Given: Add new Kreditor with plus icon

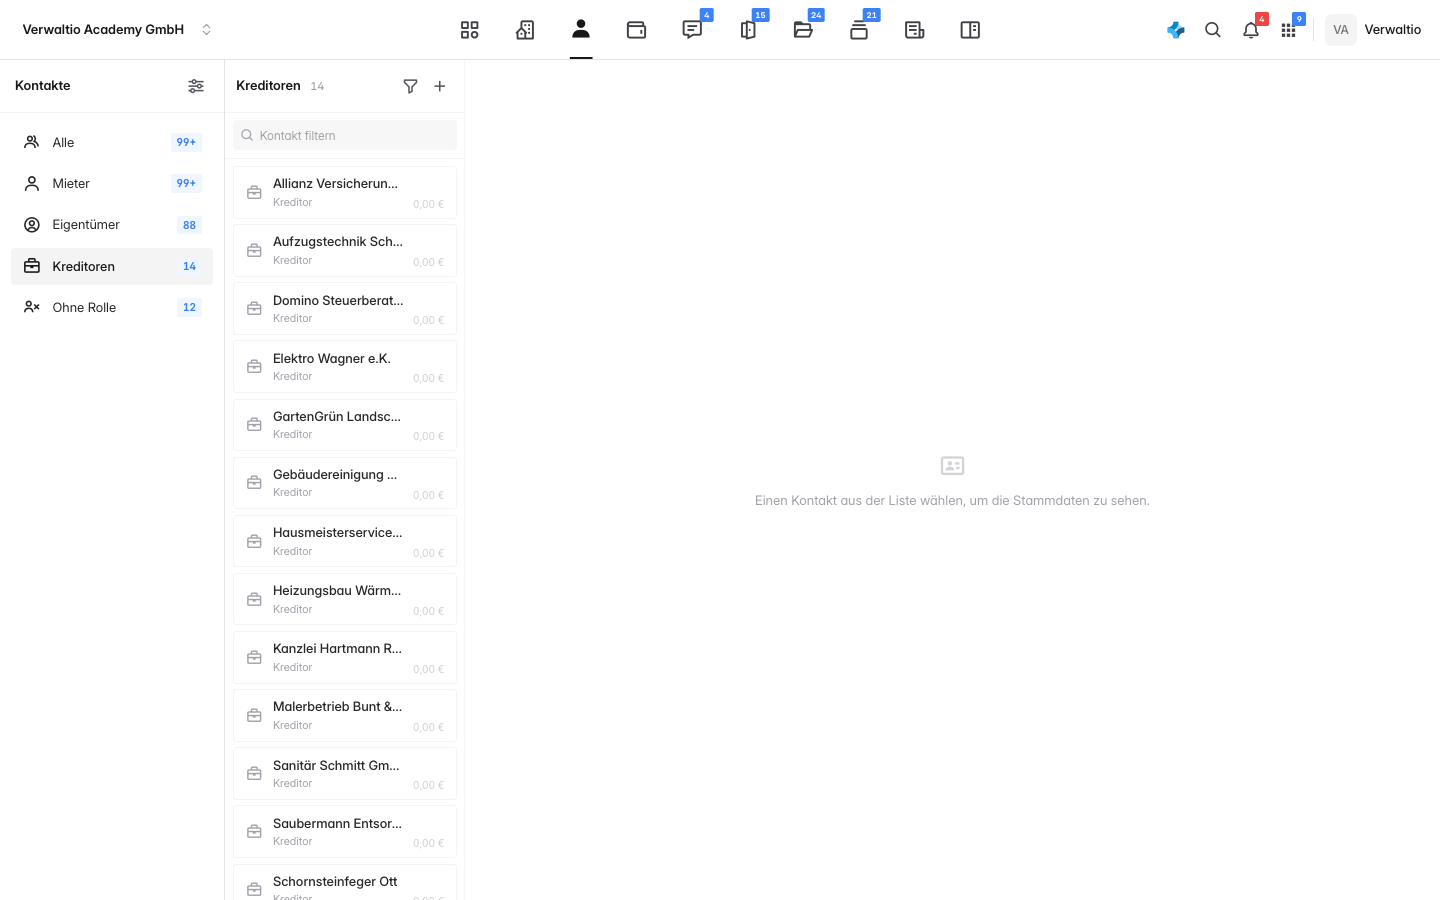Looking at the screenshot, I should (x=440, y=86).
